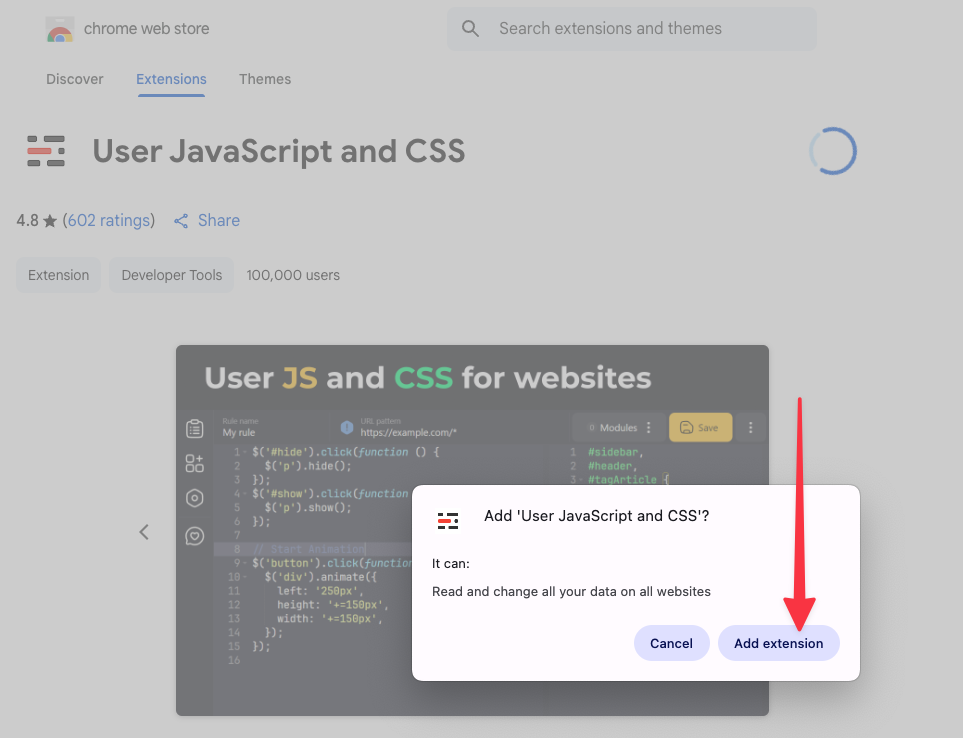Click the clipboard rules icon in screenshot sidebar
Image resolution: width=963 pixels, height=738 pixels.
click(x=195, y=428)
